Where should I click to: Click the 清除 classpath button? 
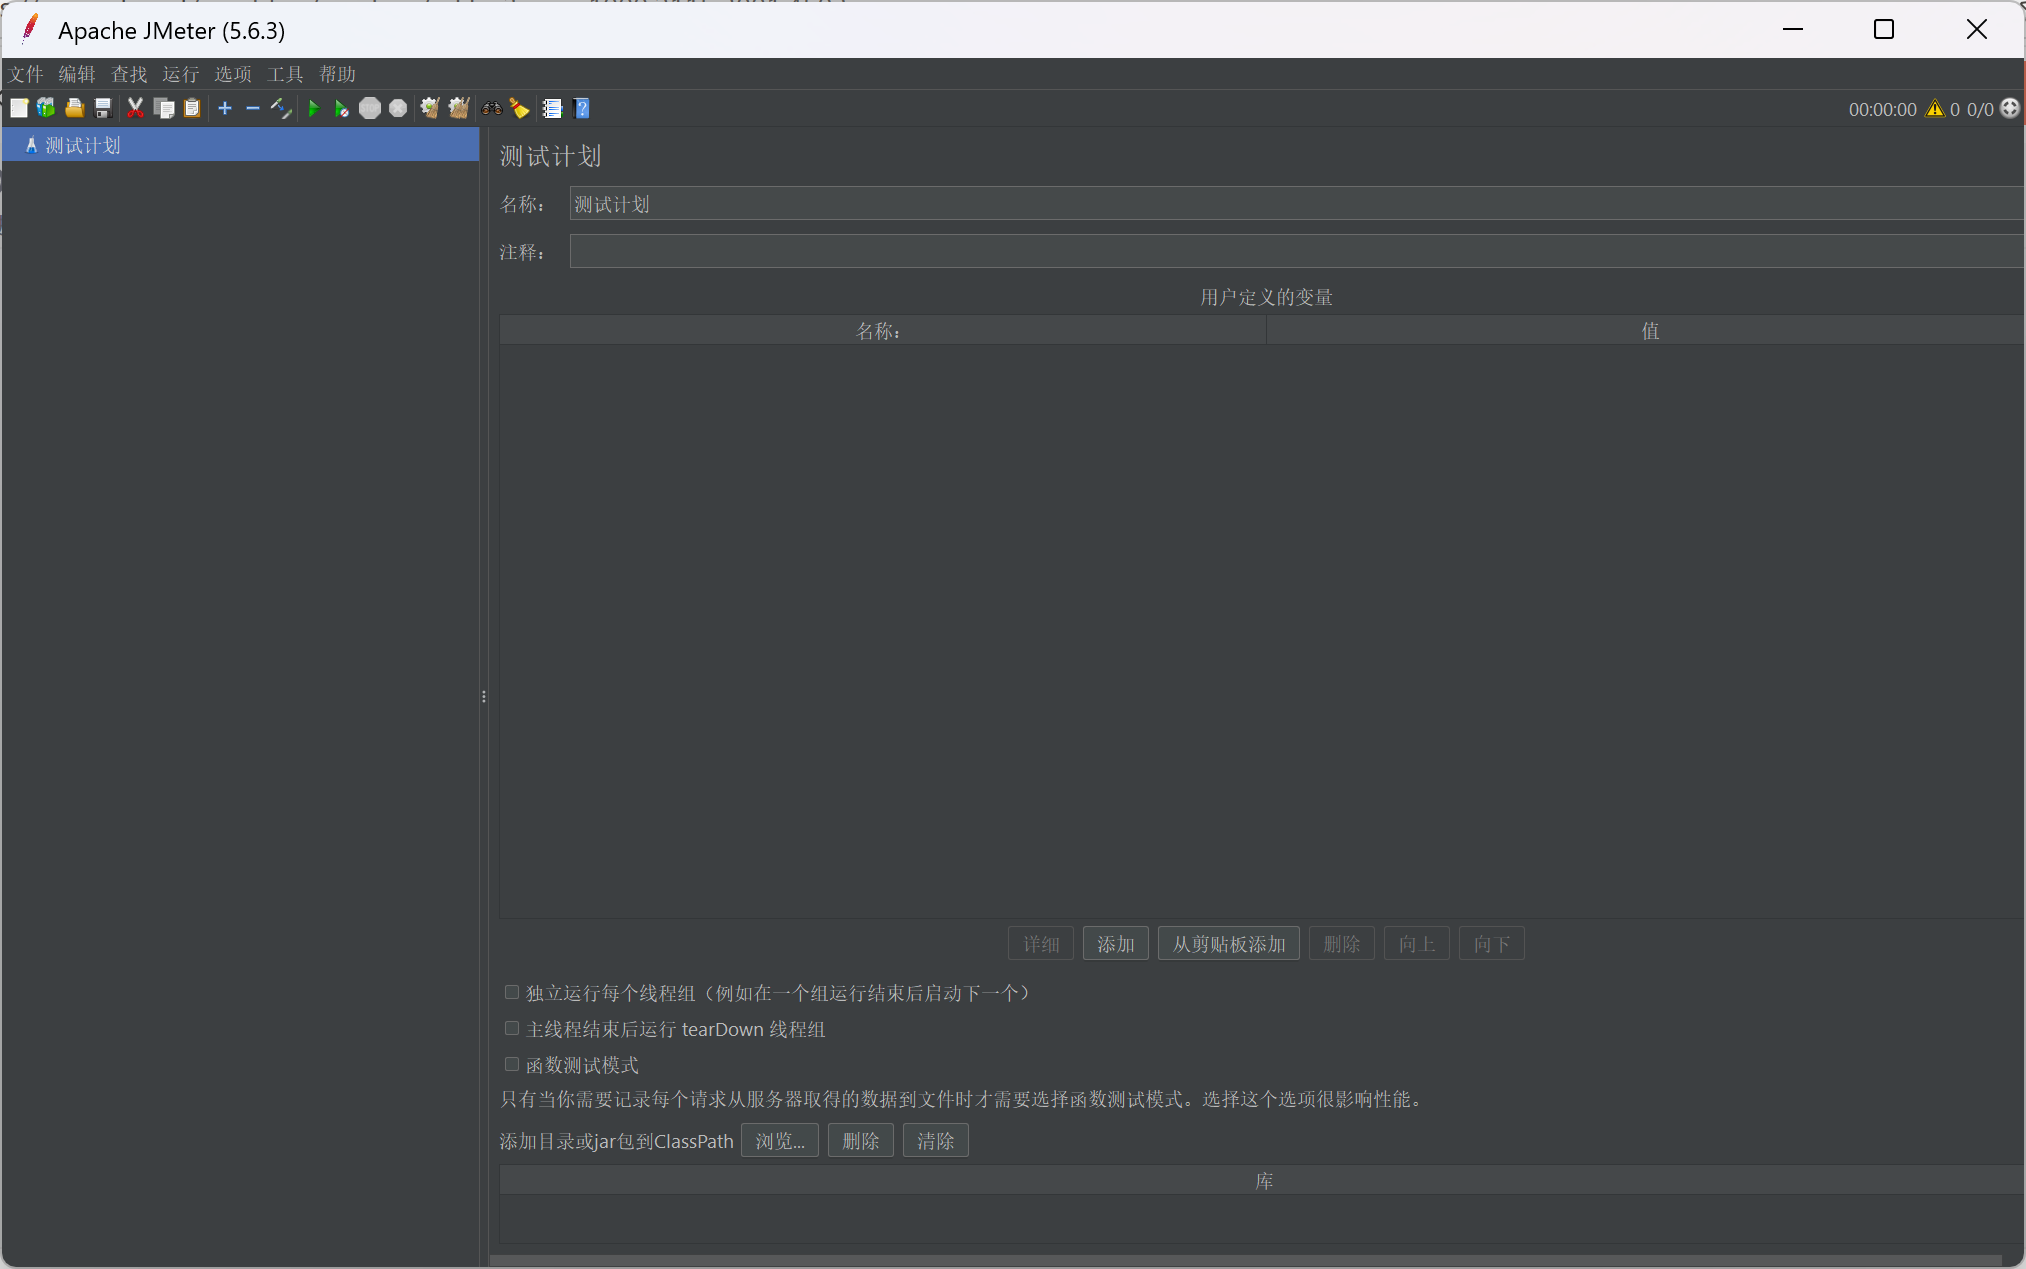[936, 1141]
